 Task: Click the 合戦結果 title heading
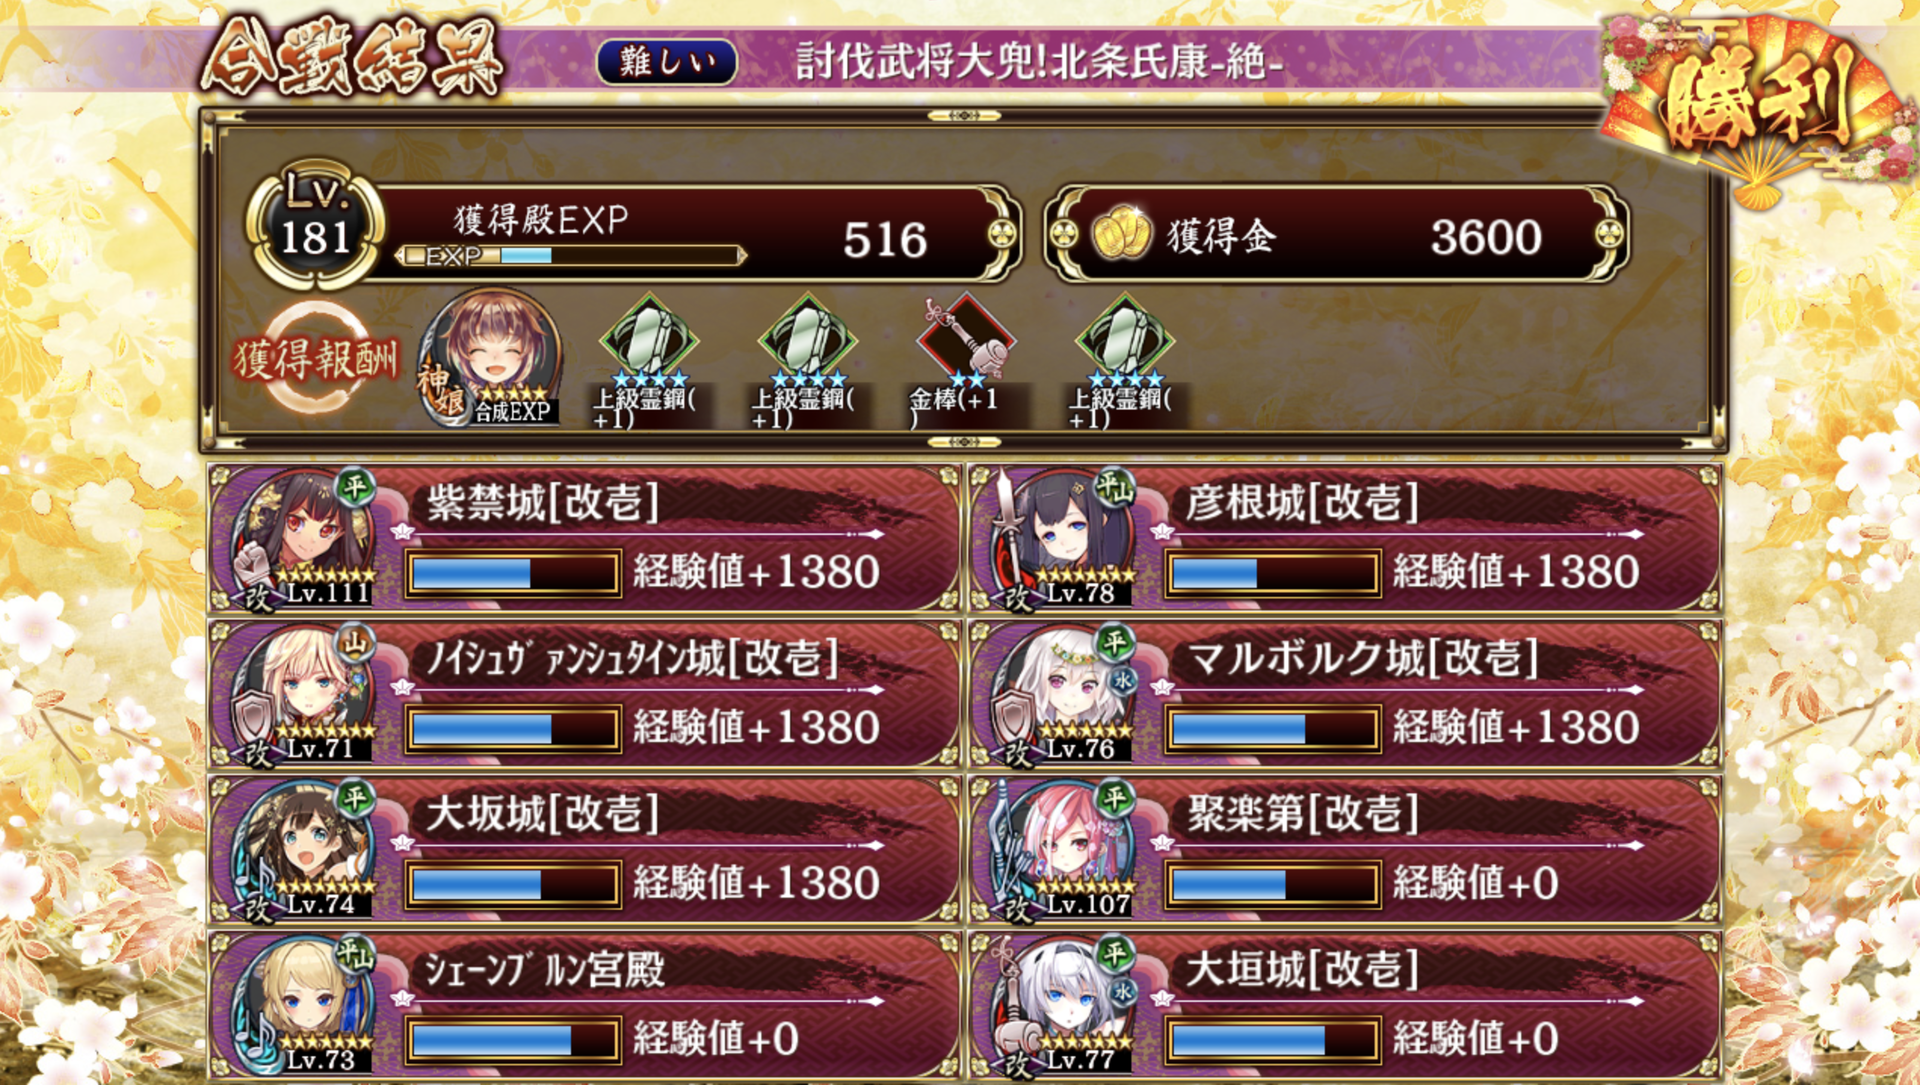click(350, 58)
